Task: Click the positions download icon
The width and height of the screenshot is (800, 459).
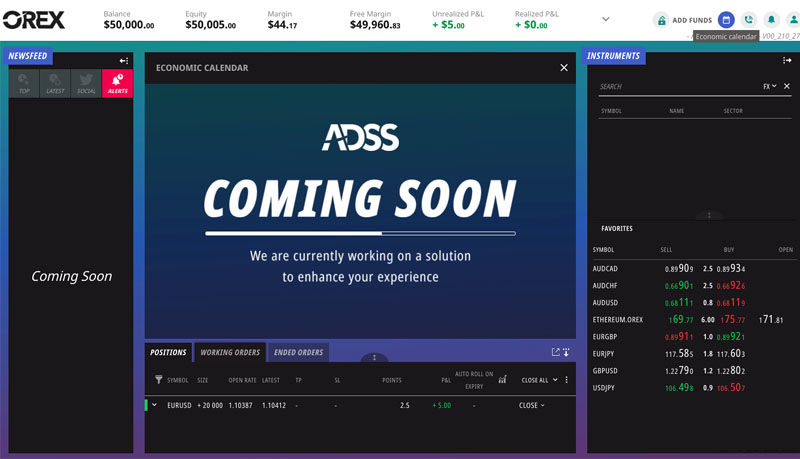Action: tap(566, 352)
